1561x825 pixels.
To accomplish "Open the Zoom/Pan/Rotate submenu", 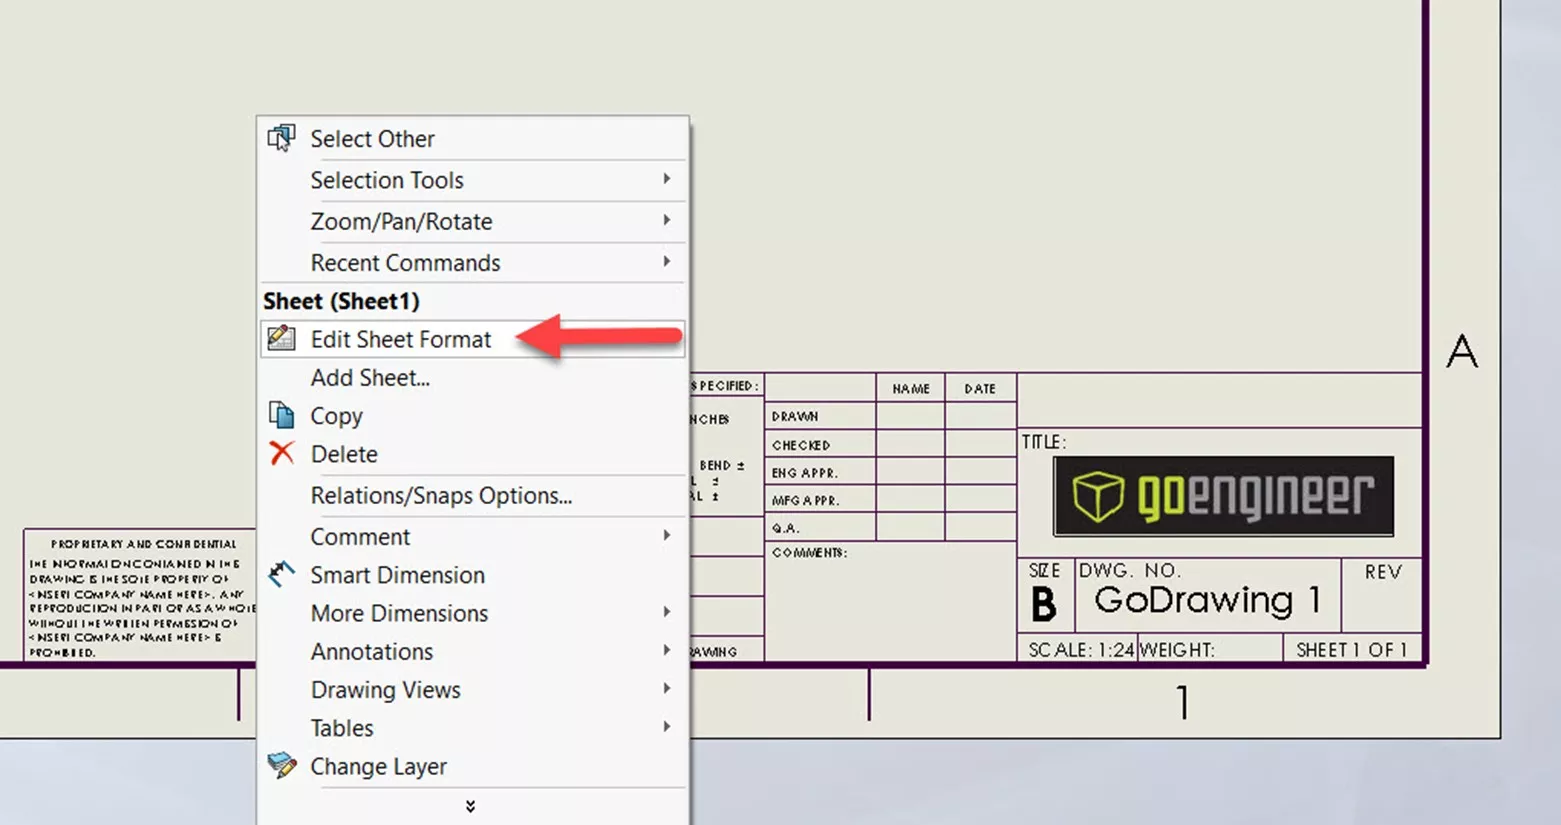I will pyautogui.click(x=402, y=221).
